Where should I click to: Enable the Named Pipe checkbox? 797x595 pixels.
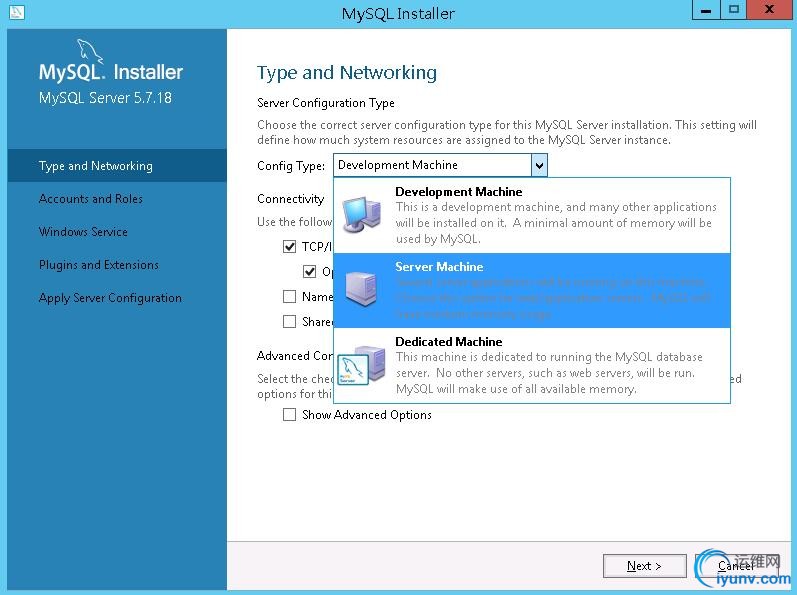[289, 296]
